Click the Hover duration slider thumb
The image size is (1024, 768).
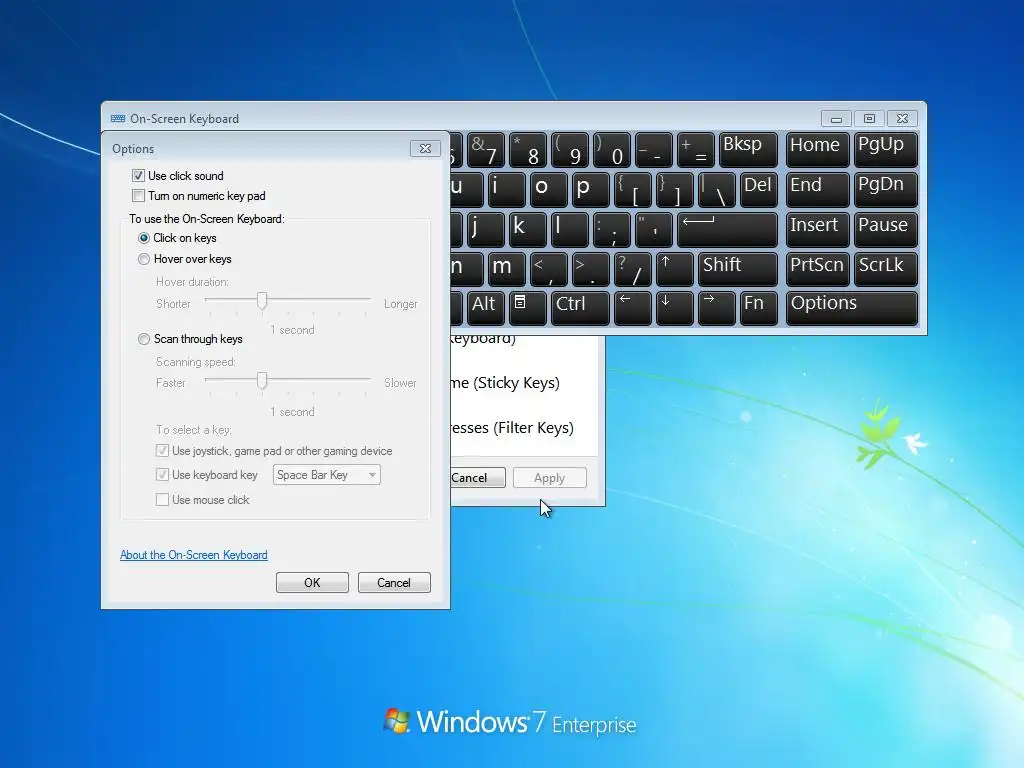click(262, 301)
